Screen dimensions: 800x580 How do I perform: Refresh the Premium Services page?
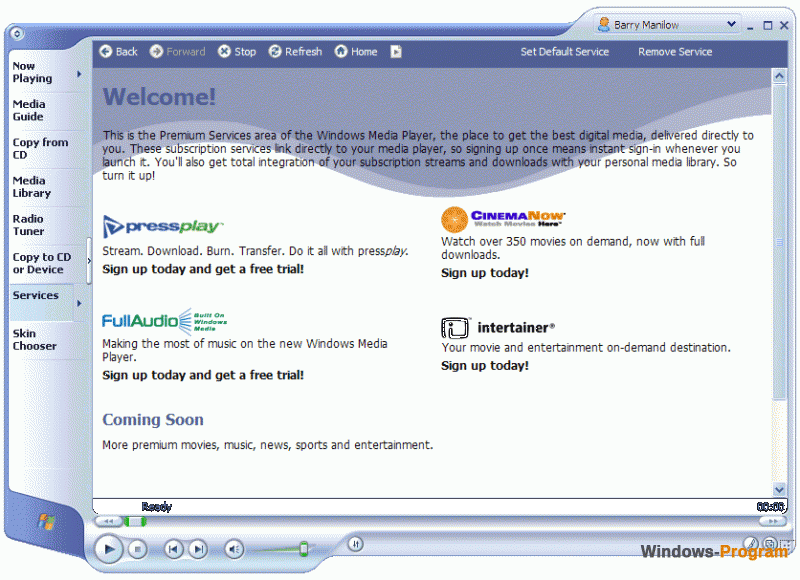pos(295,52)
